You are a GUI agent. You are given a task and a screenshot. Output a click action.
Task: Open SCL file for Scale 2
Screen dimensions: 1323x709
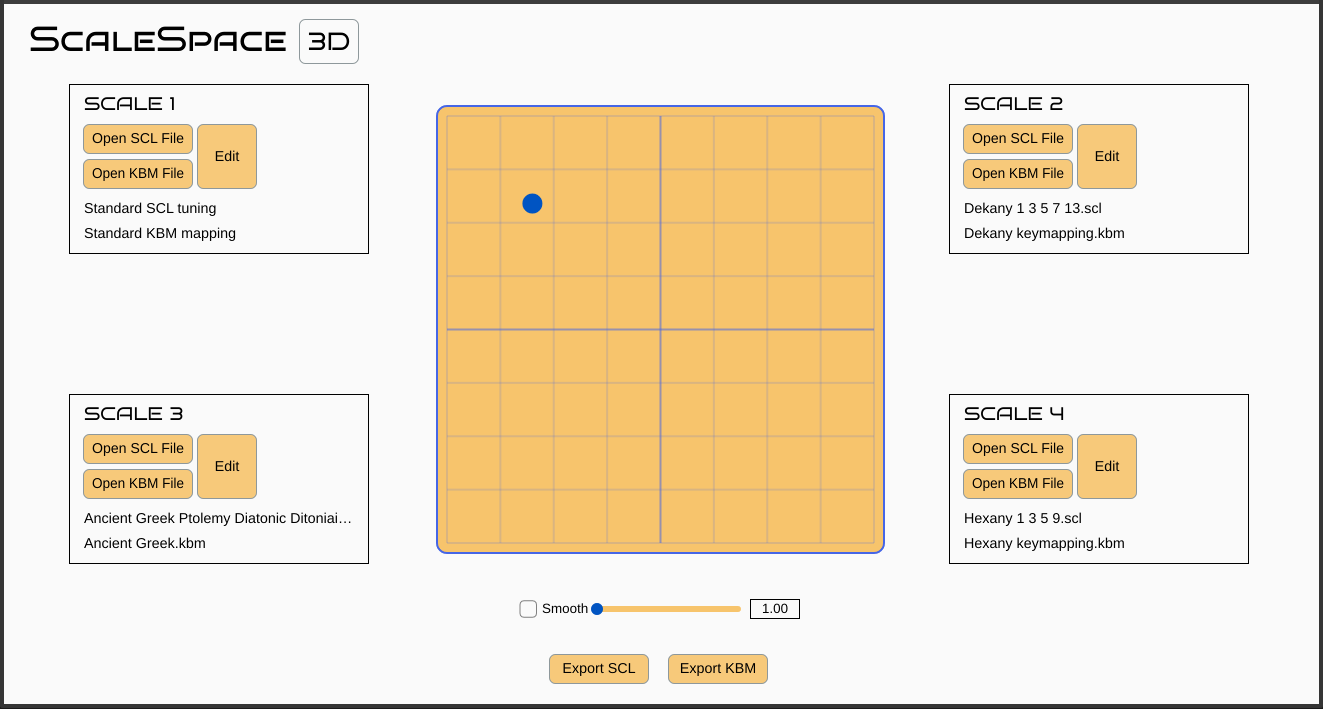tap(1018, 139)
